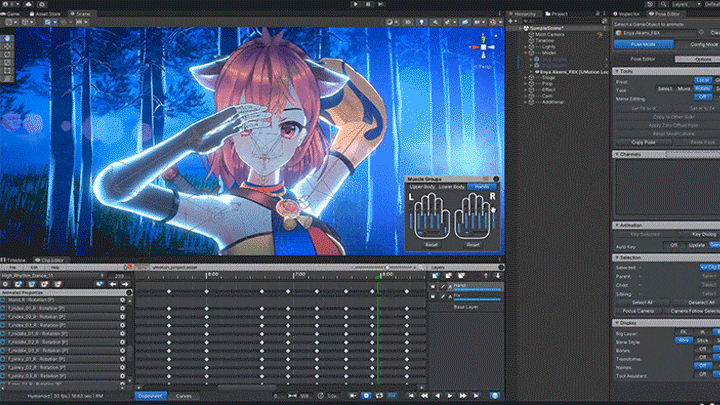
Task: Close the Muscle Groups panel
Action: coord(496,179)
